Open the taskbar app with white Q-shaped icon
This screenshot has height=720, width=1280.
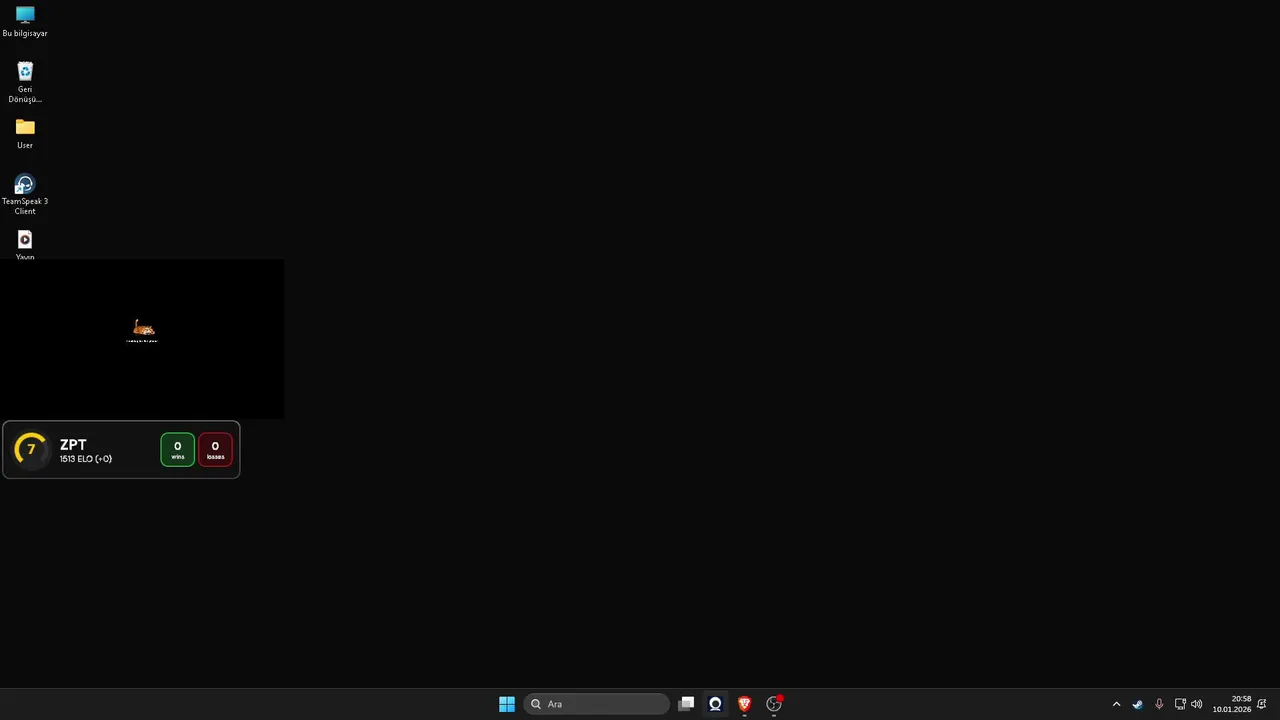click(715, 704)
